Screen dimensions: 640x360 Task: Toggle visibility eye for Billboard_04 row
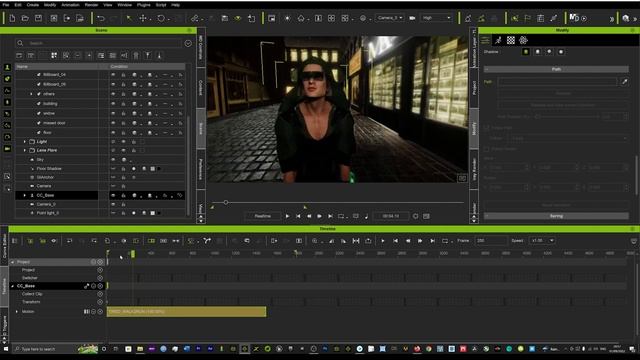(113, 75)
